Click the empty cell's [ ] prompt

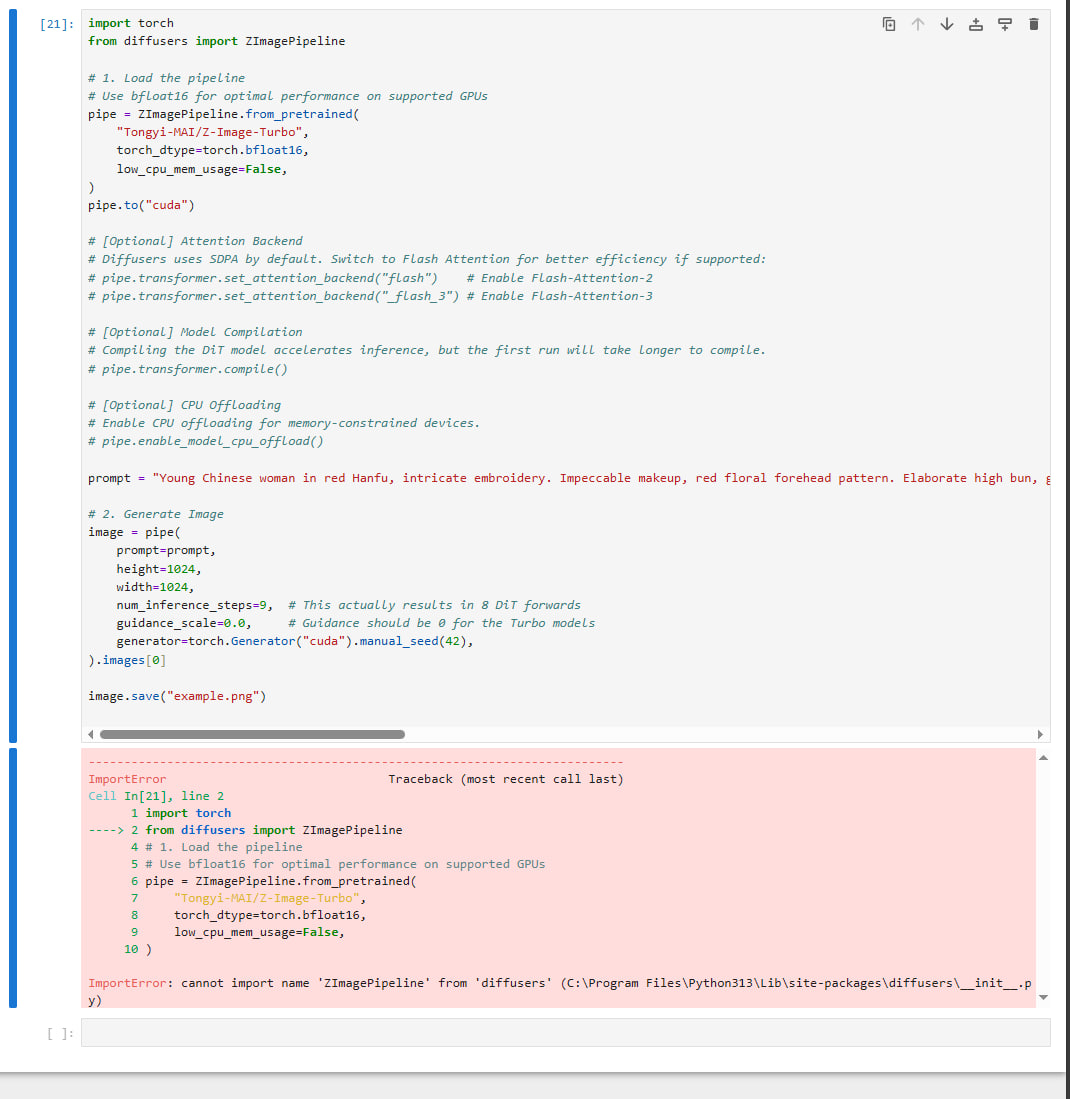point(60,1033)
